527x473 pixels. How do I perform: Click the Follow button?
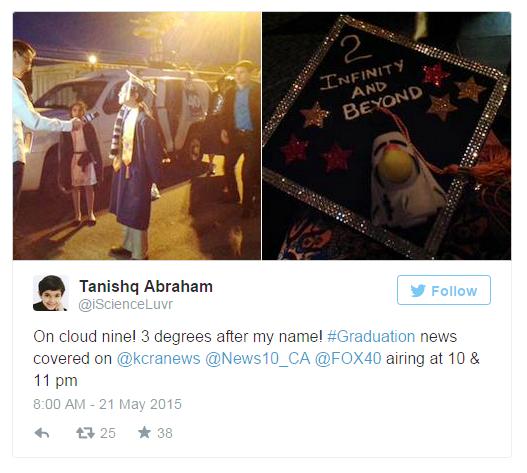tap(444, 290)
